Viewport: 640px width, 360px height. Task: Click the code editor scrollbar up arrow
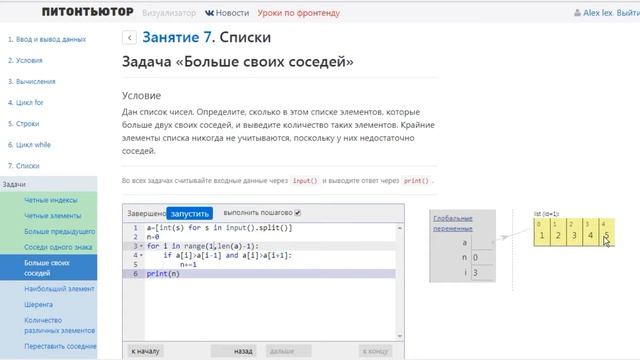[400, 228]
